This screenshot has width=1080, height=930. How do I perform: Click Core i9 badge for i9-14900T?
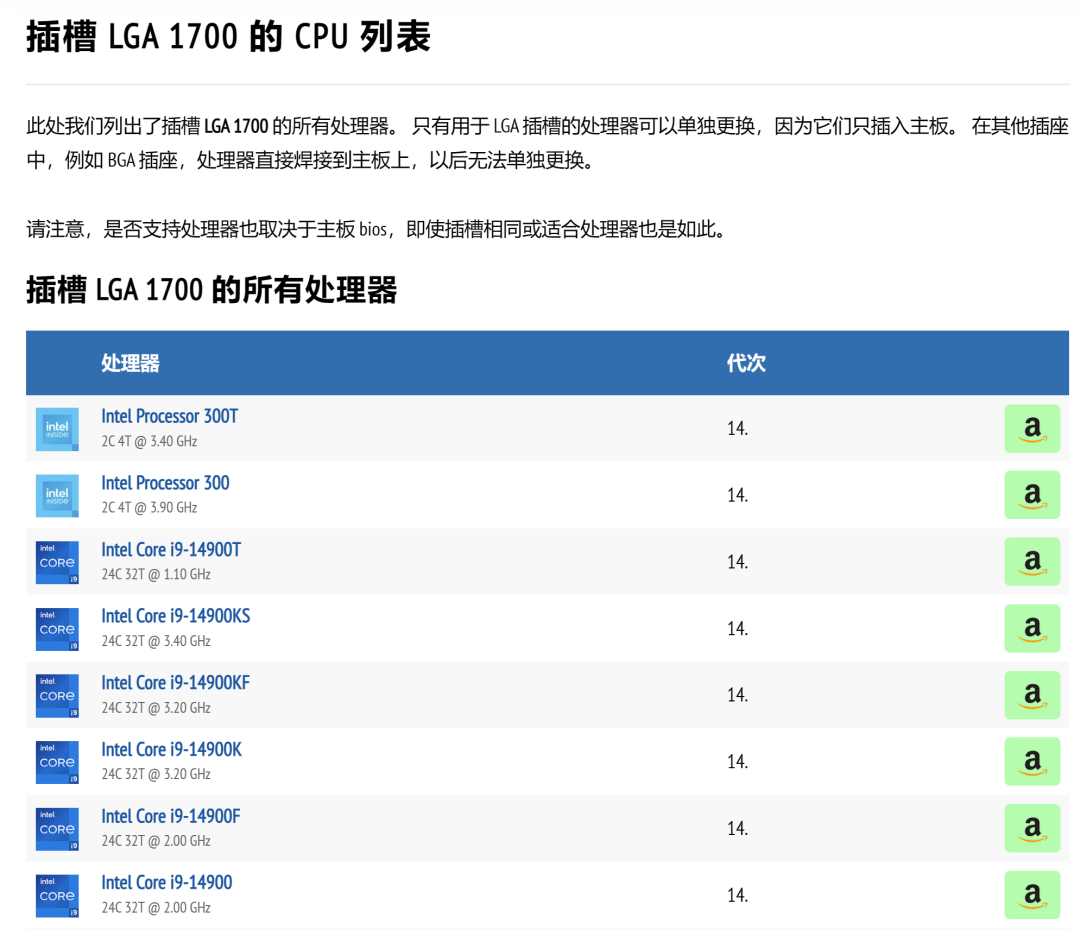(x=57, y=562)
